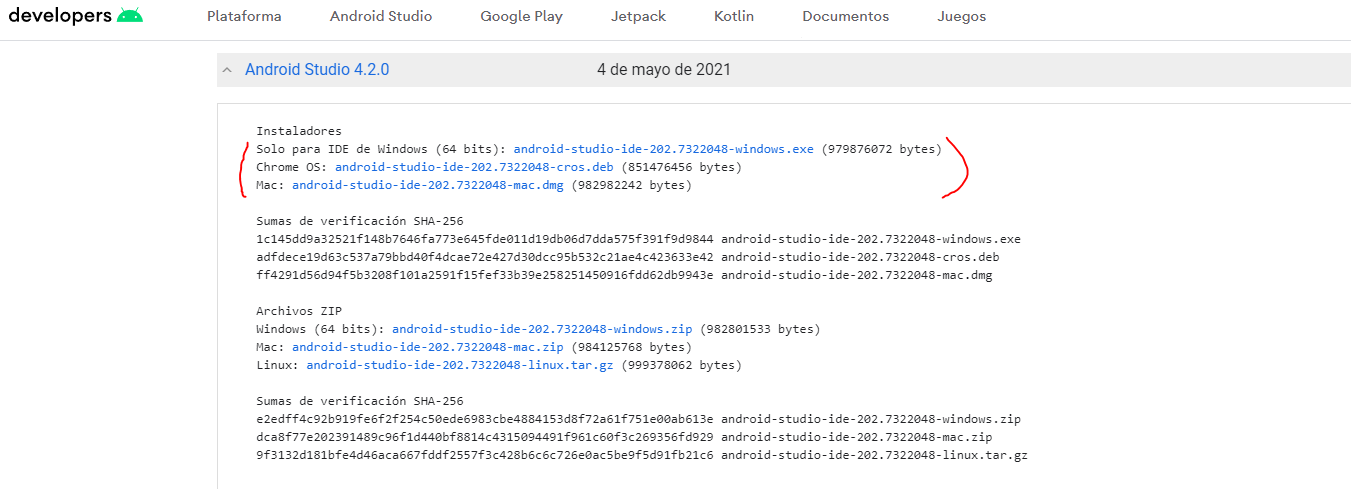Select Jetpack in the top navigation
The height and width of the screenshot is (489, 1351).
[638, 16]
